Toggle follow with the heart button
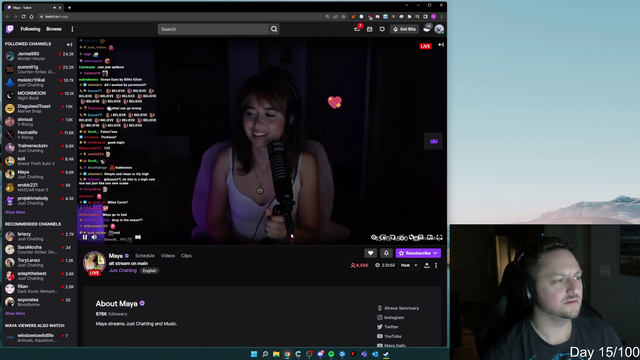640x360 pixels. [x=370, y=253]
